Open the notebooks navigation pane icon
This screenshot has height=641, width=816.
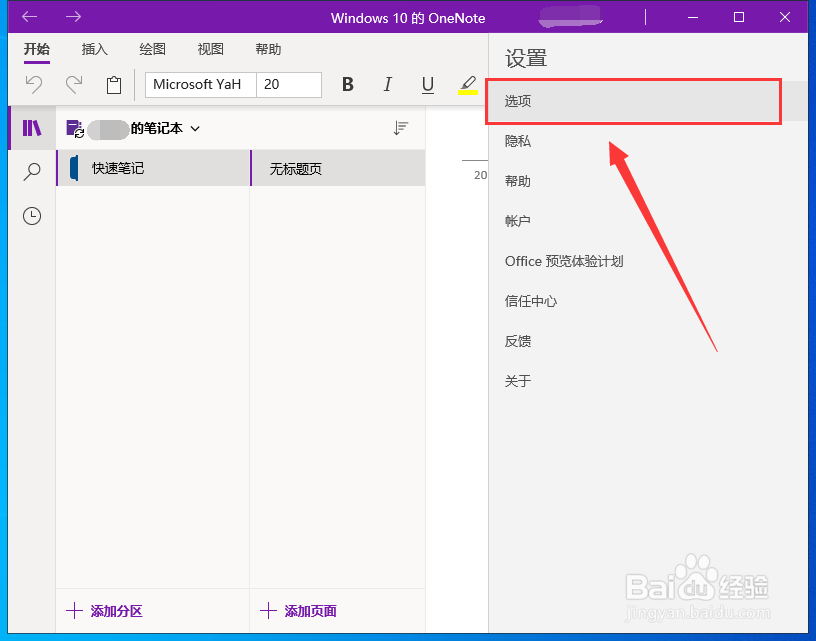point(32,128)
